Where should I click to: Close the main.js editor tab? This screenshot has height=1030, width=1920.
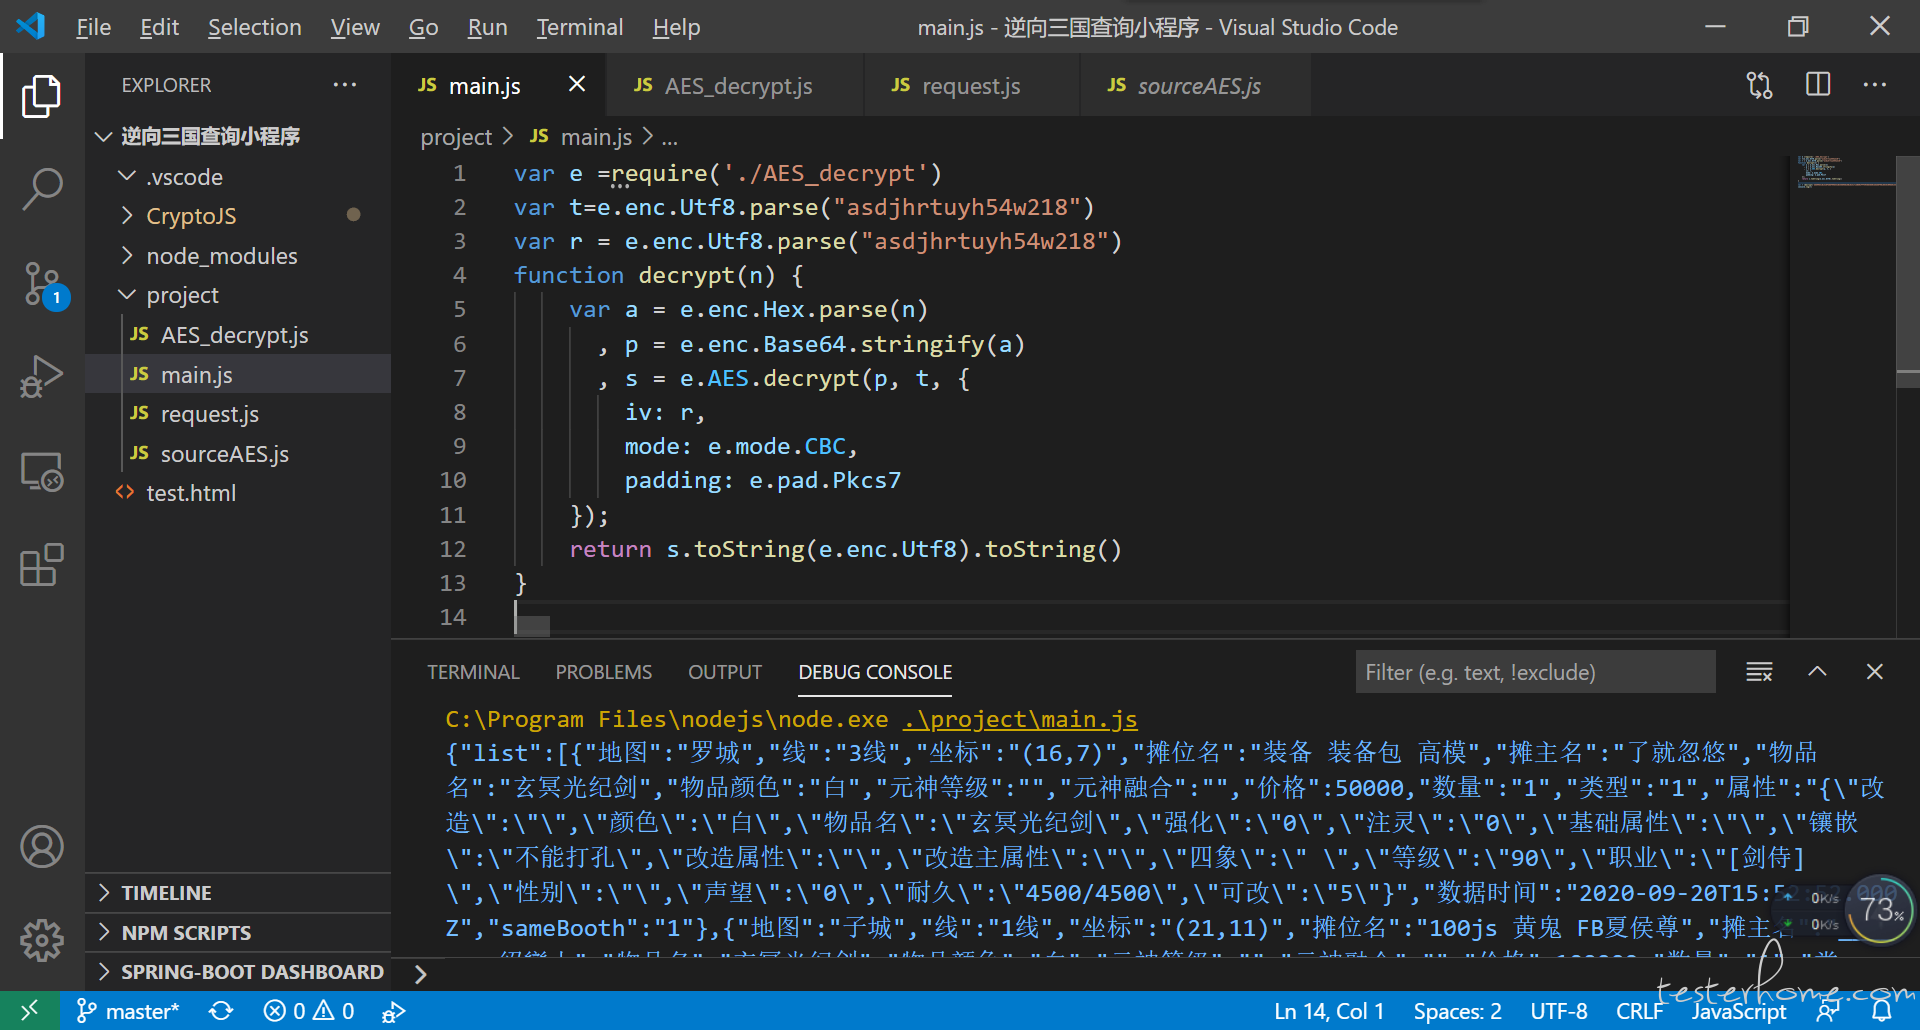577,84
